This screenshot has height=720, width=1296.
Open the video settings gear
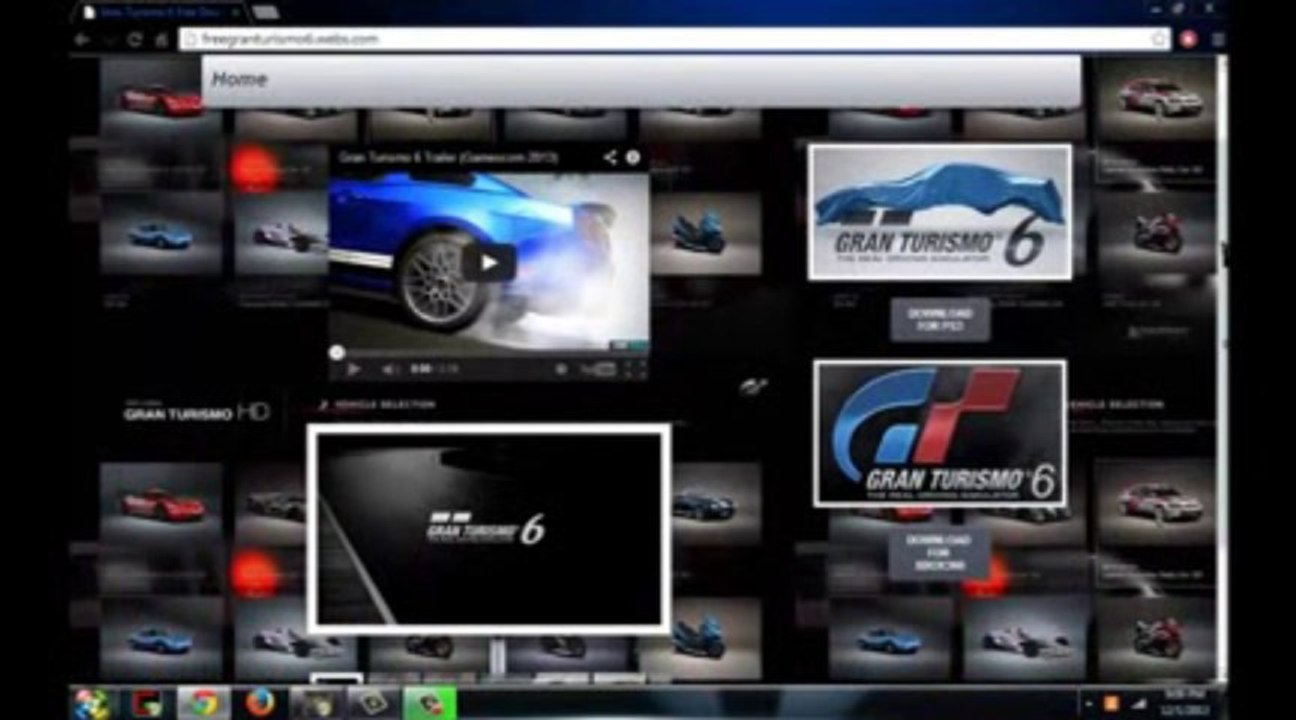[561, 369]
